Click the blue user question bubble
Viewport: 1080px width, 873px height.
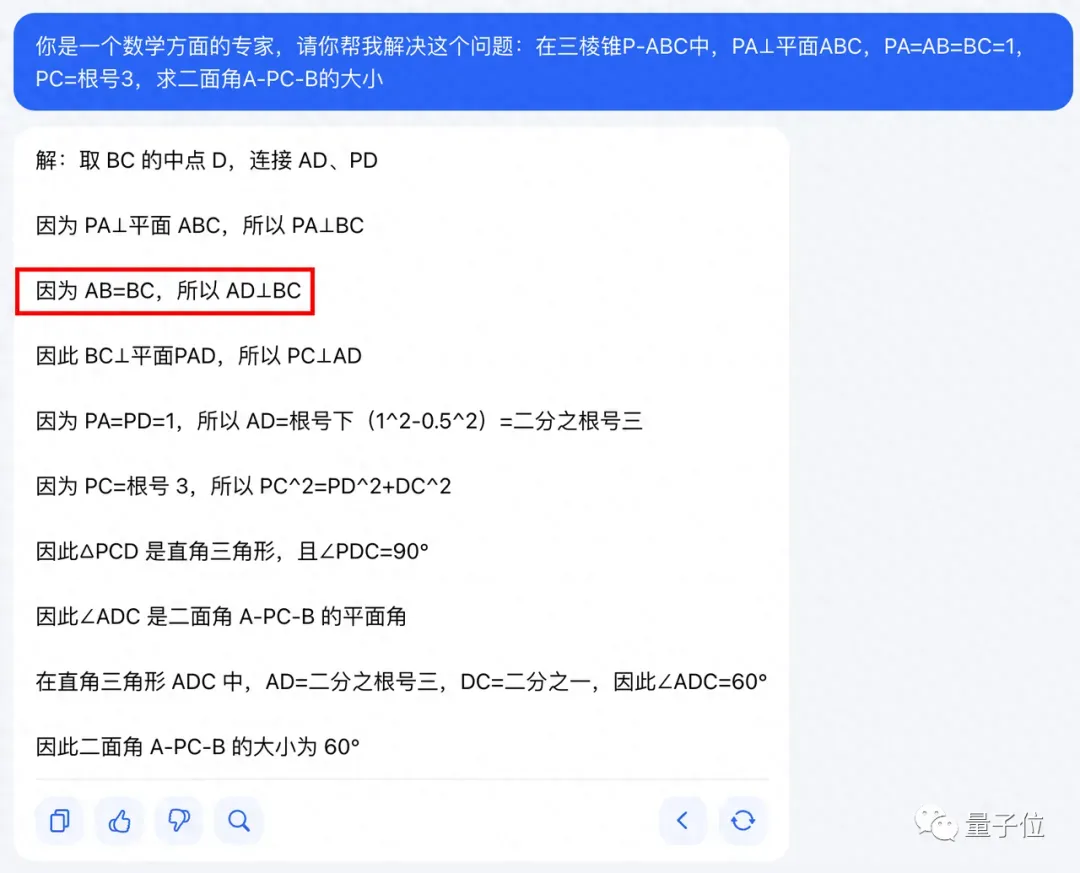(543, 62)
